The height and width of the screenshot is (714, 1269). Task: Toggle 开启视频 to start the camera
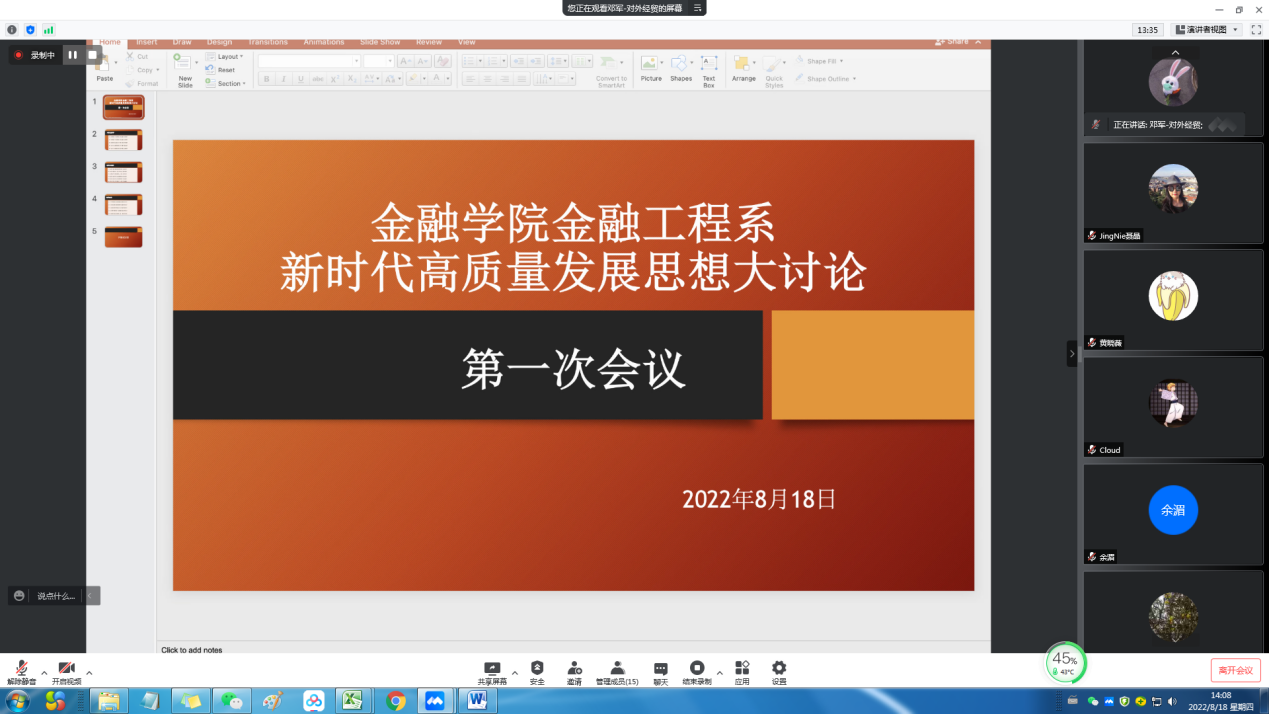coord(65,670)
